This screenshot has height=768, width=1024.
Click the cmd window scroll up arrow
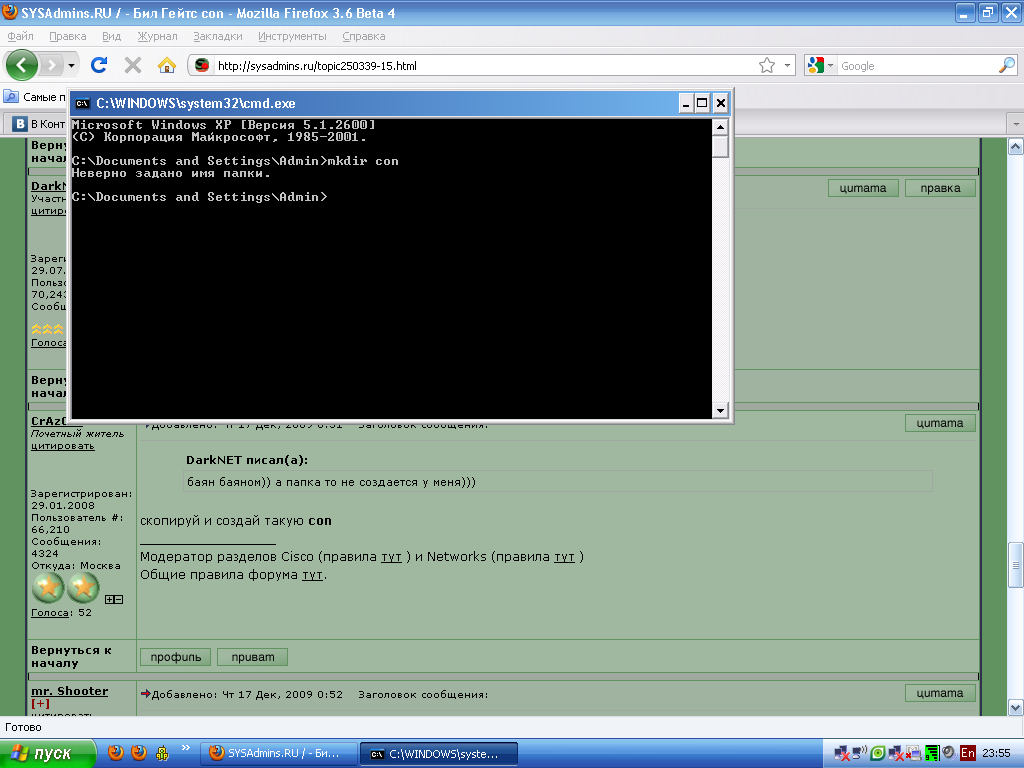click(x=720, y=127)
